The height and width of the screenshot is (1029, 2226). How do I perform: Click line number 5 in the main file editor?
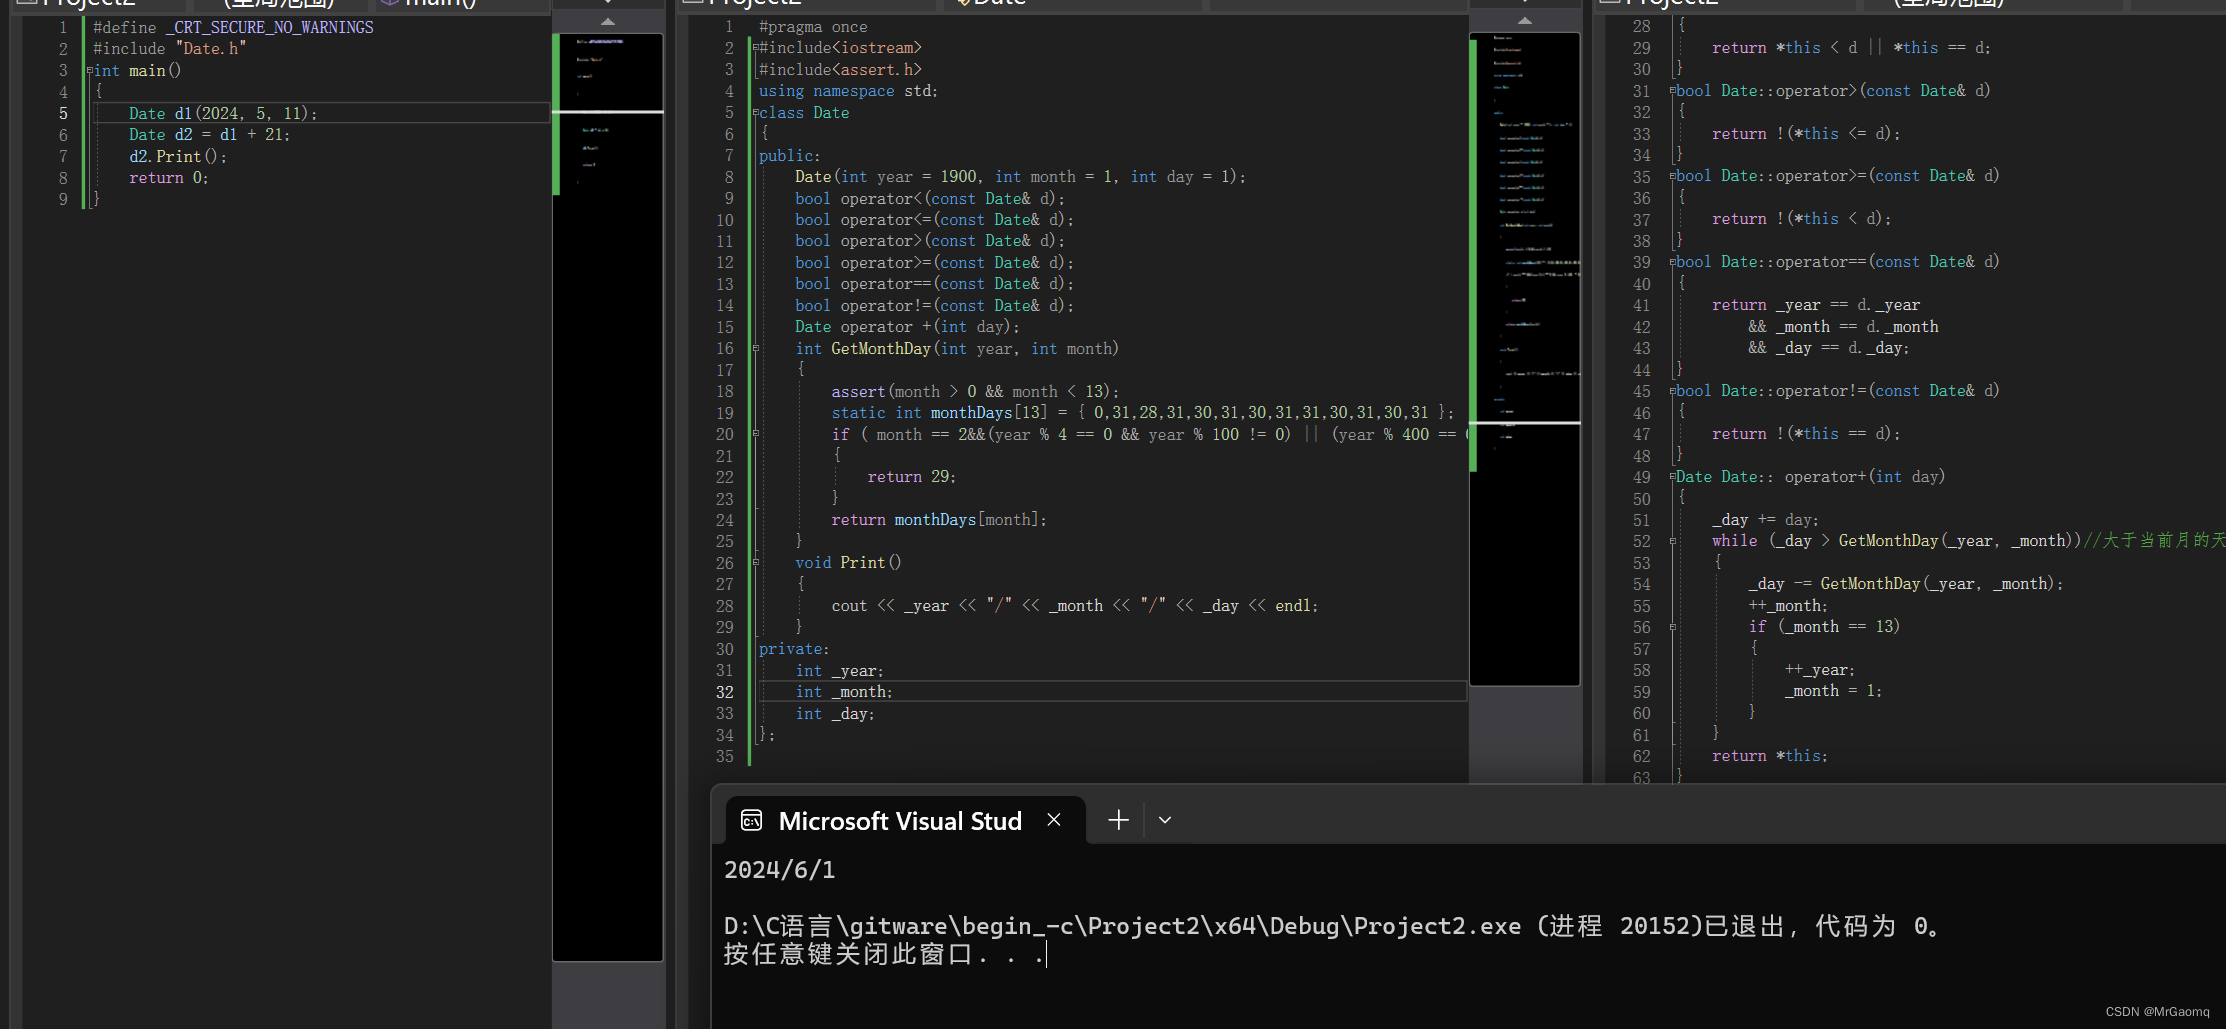(63, 114)
